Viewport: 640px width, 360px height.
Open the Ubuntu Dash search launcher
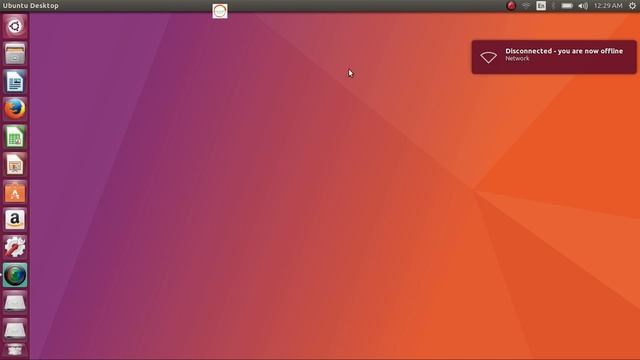coord(15,27)
